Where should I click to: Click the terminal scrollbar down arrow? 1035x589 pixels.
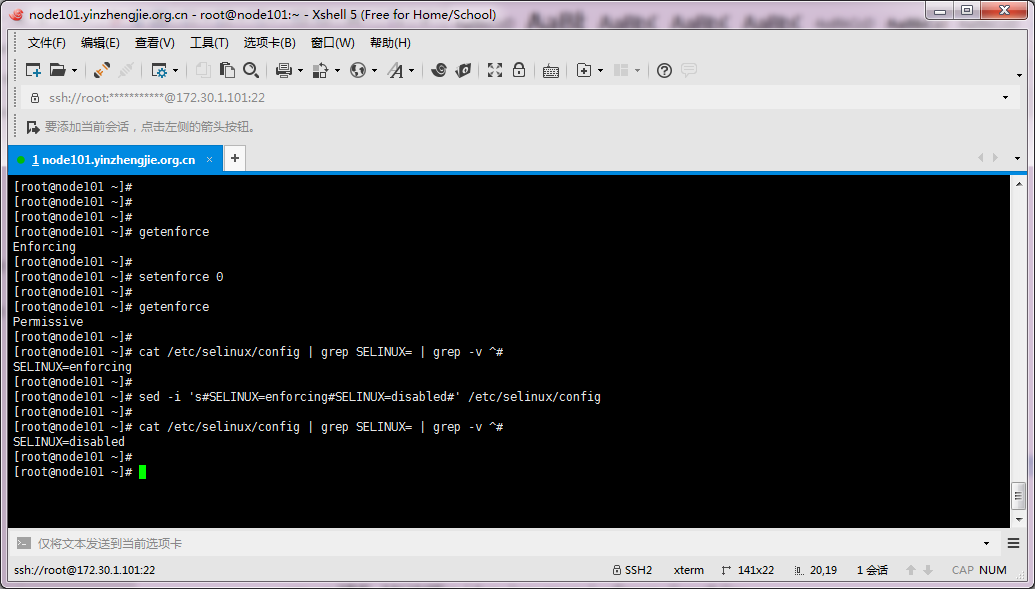[x=1019, y=519]
